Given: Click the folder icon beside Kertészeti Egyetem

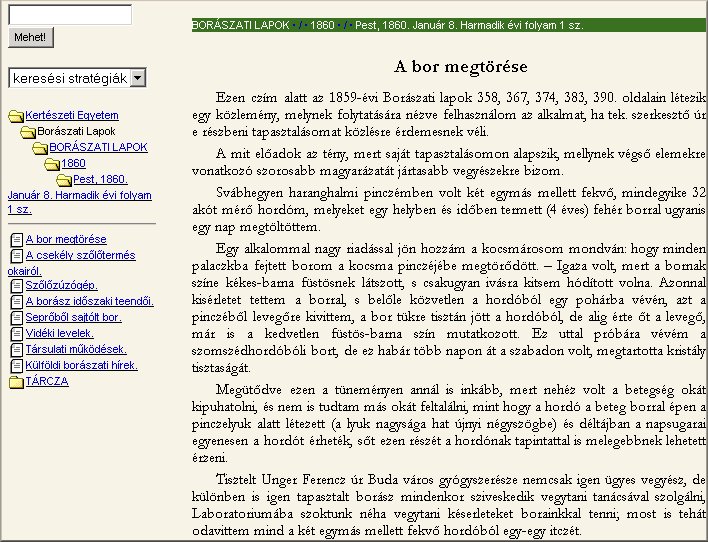Looking at the screenshot, I should (x=16, y=117).
